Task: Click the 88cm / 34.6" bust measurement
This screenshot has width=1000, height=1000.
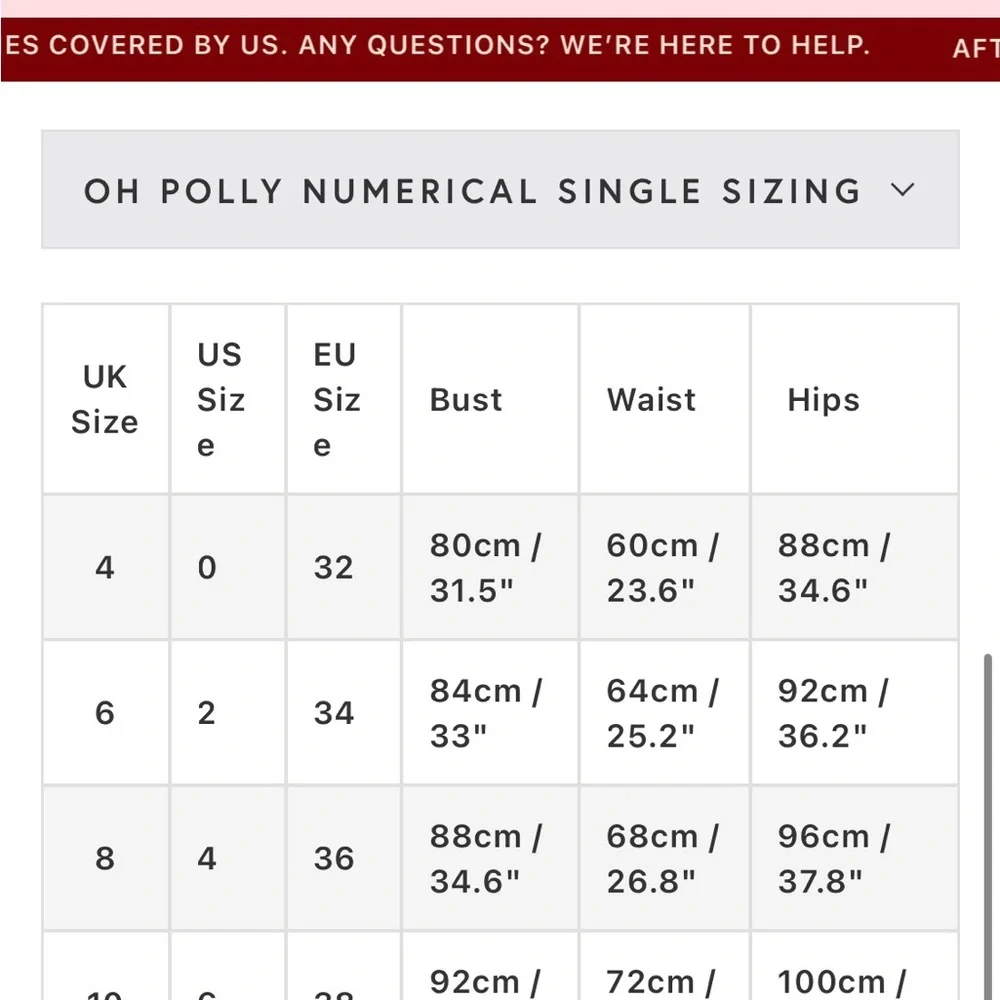Action: [486, 858]
